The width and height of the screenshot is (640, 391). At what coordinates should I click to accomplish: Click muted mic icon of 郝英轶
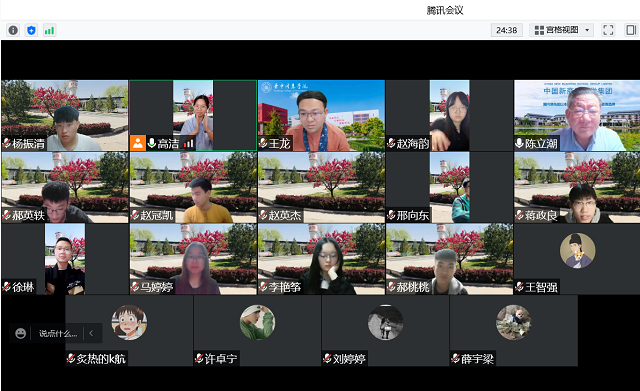[x=7, y=215]
